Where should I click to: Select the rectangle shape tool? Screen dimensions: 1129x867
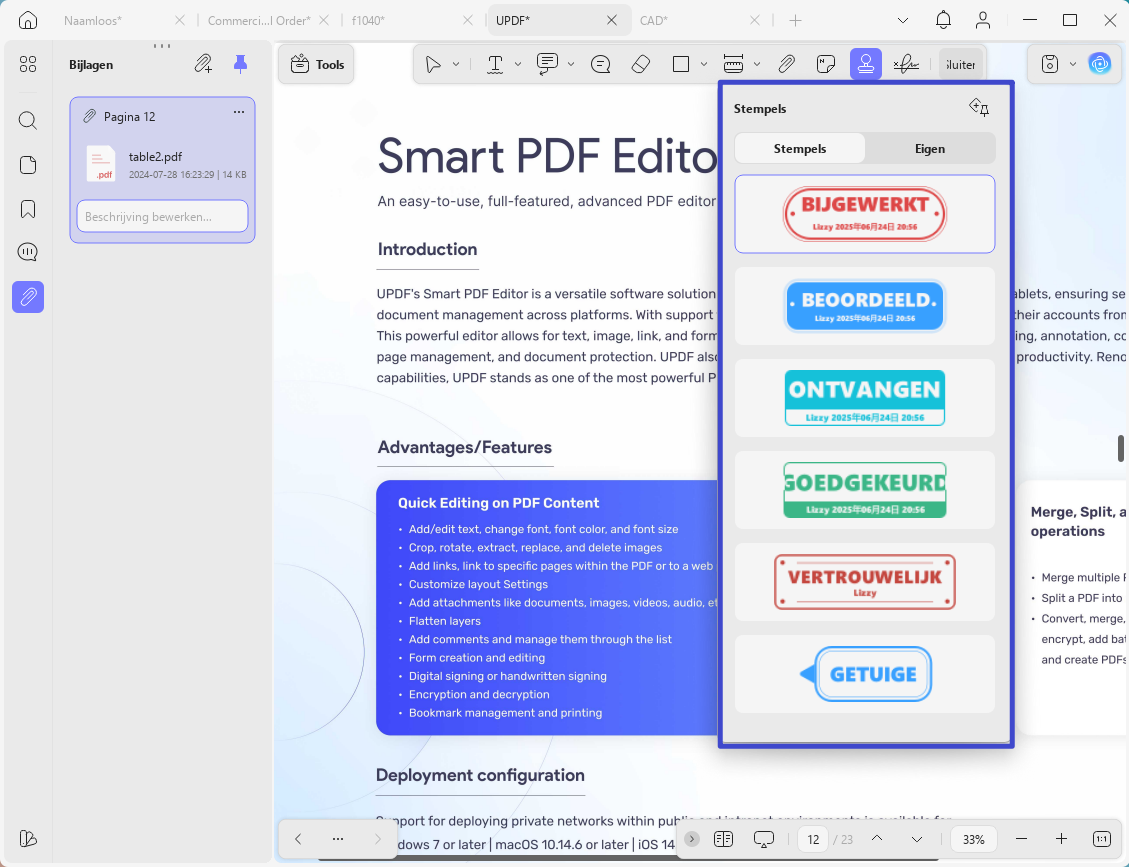681,64
